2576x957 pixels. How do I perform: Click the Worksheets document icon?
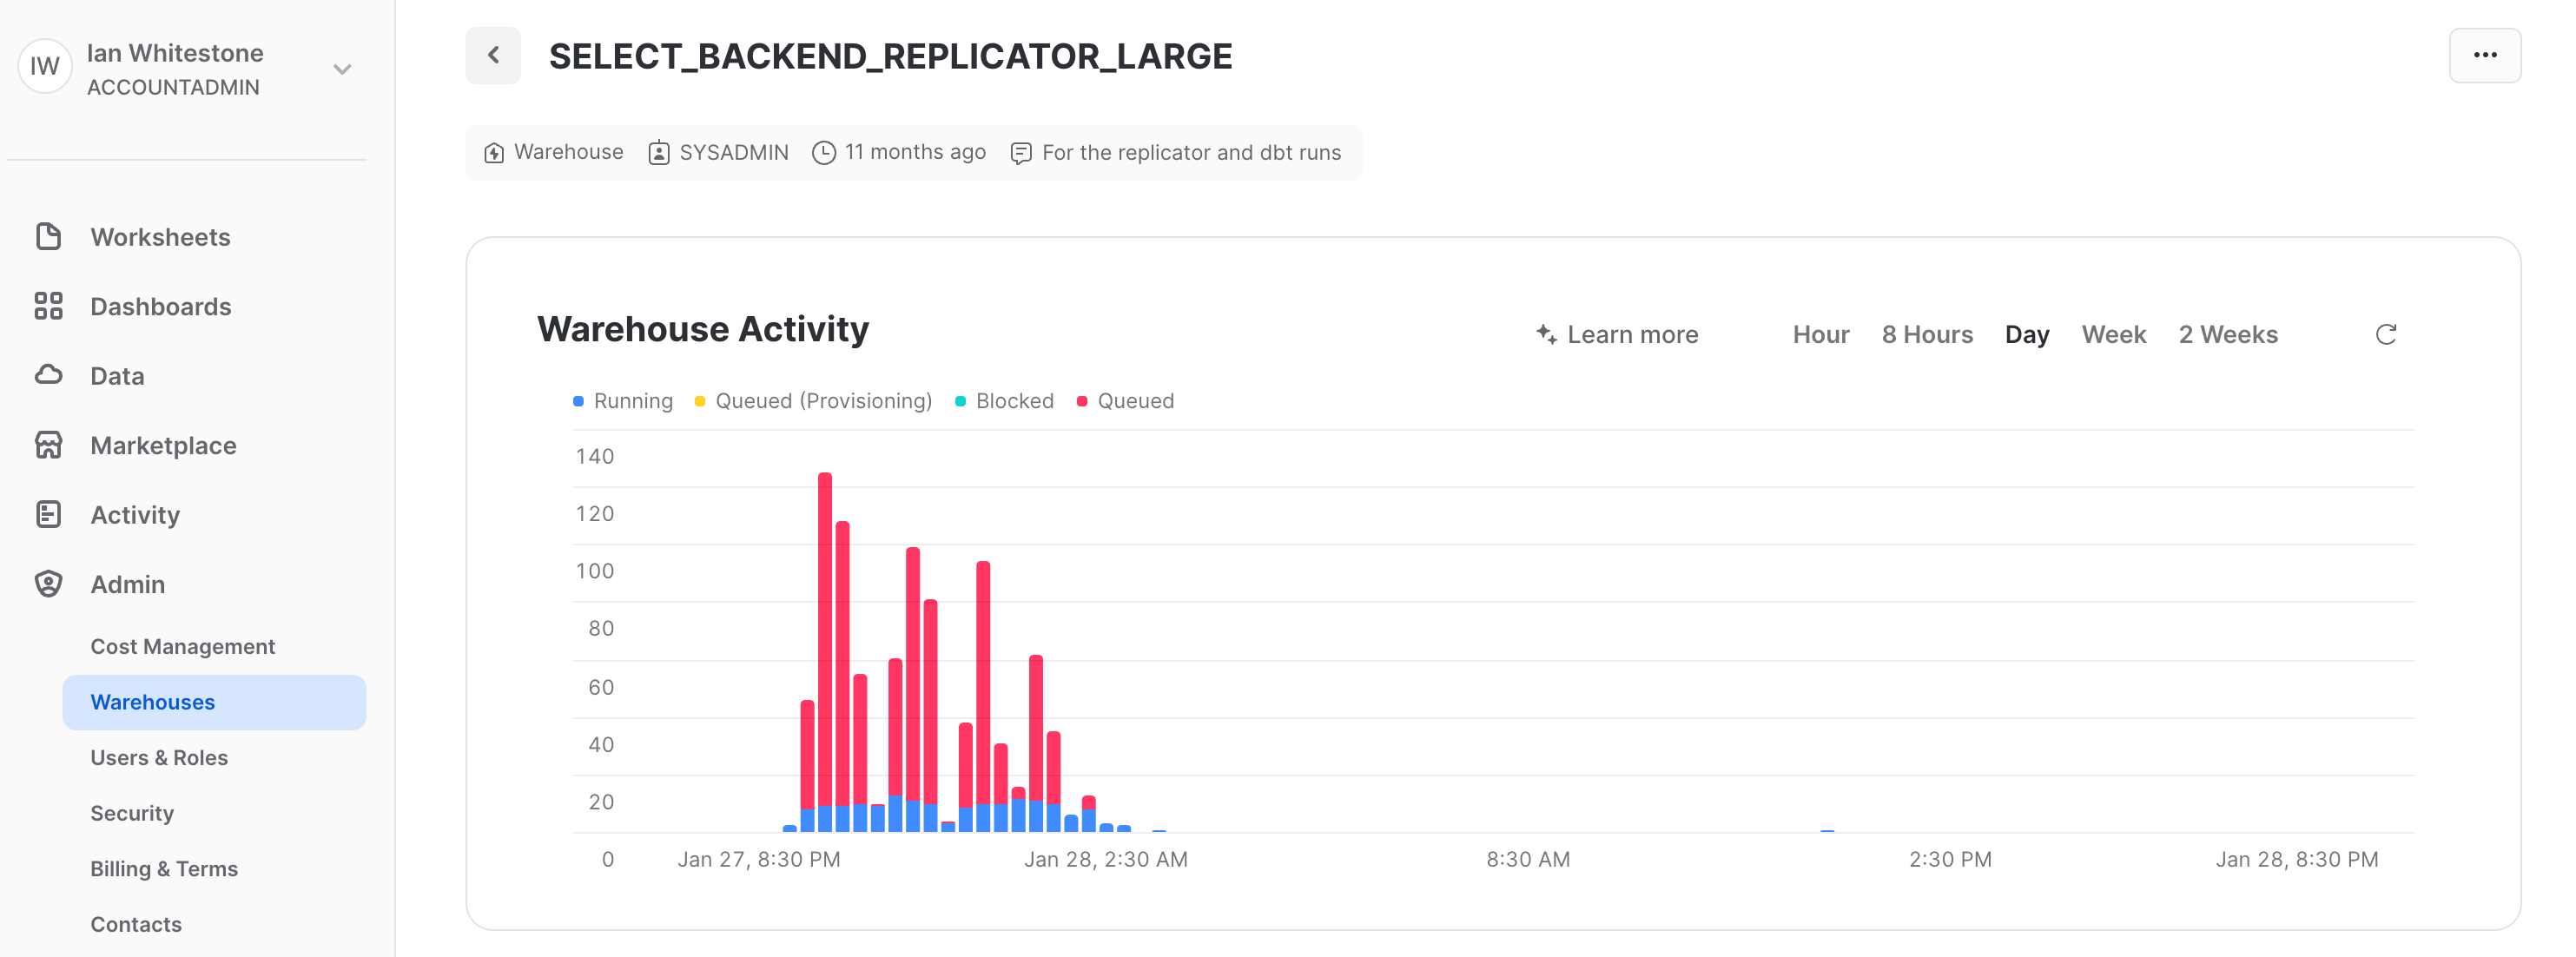(x=48, y=237)
